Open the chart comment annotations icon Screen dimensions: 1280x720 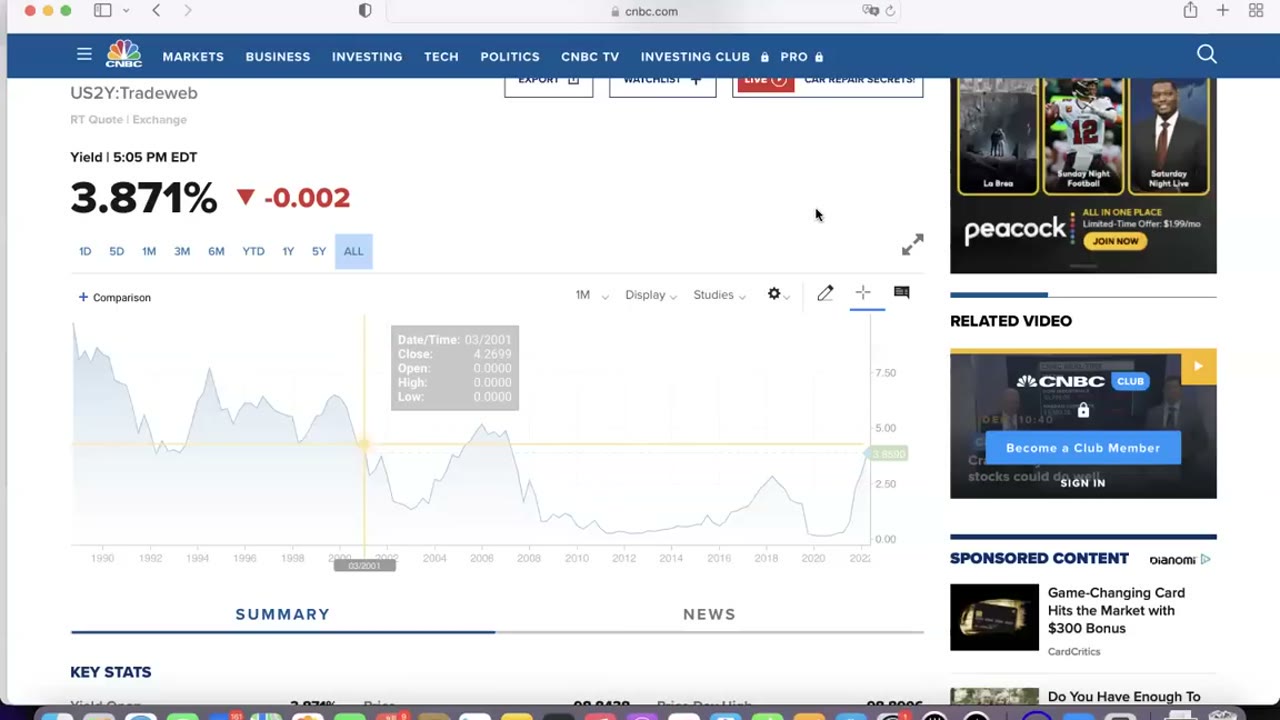click(902, 292)
